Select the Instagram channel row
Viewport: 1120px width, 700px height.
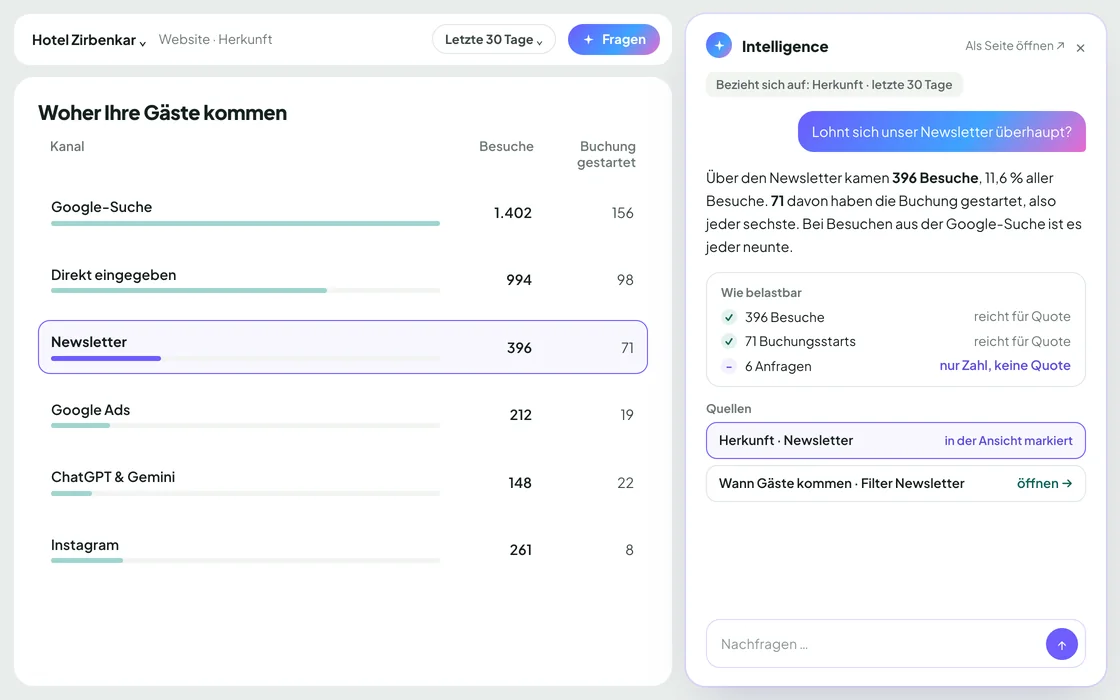[x=343, y=550]
